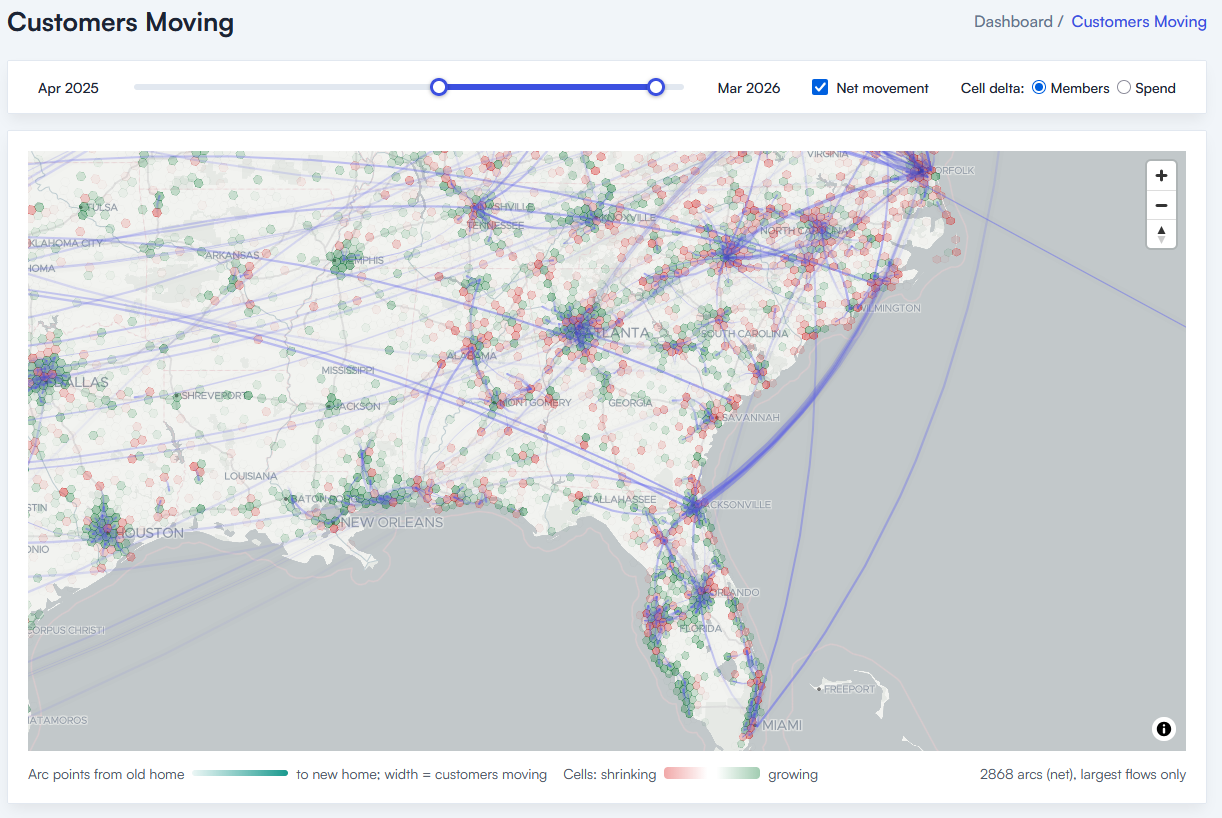The width and height of the screenshot is (1222, 818).
Task: Click the Miami label on map
Action: 782,725
